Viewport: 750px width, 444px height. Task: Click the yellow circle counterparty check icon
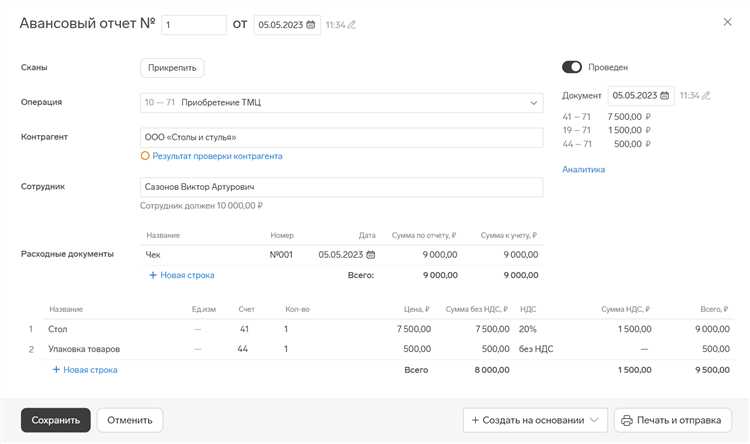click(x=145, y=156)
